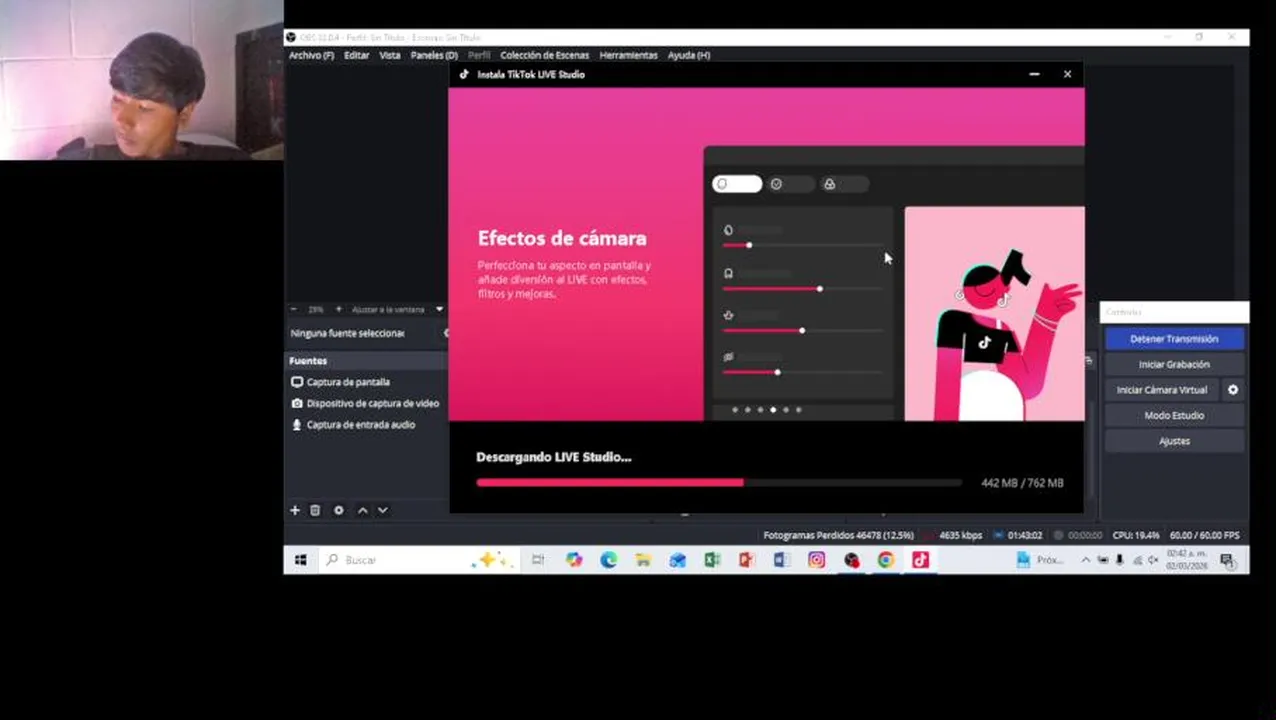Launch Copilot from the taskbar
1276x720 pixels.
(x=574, y=560)
